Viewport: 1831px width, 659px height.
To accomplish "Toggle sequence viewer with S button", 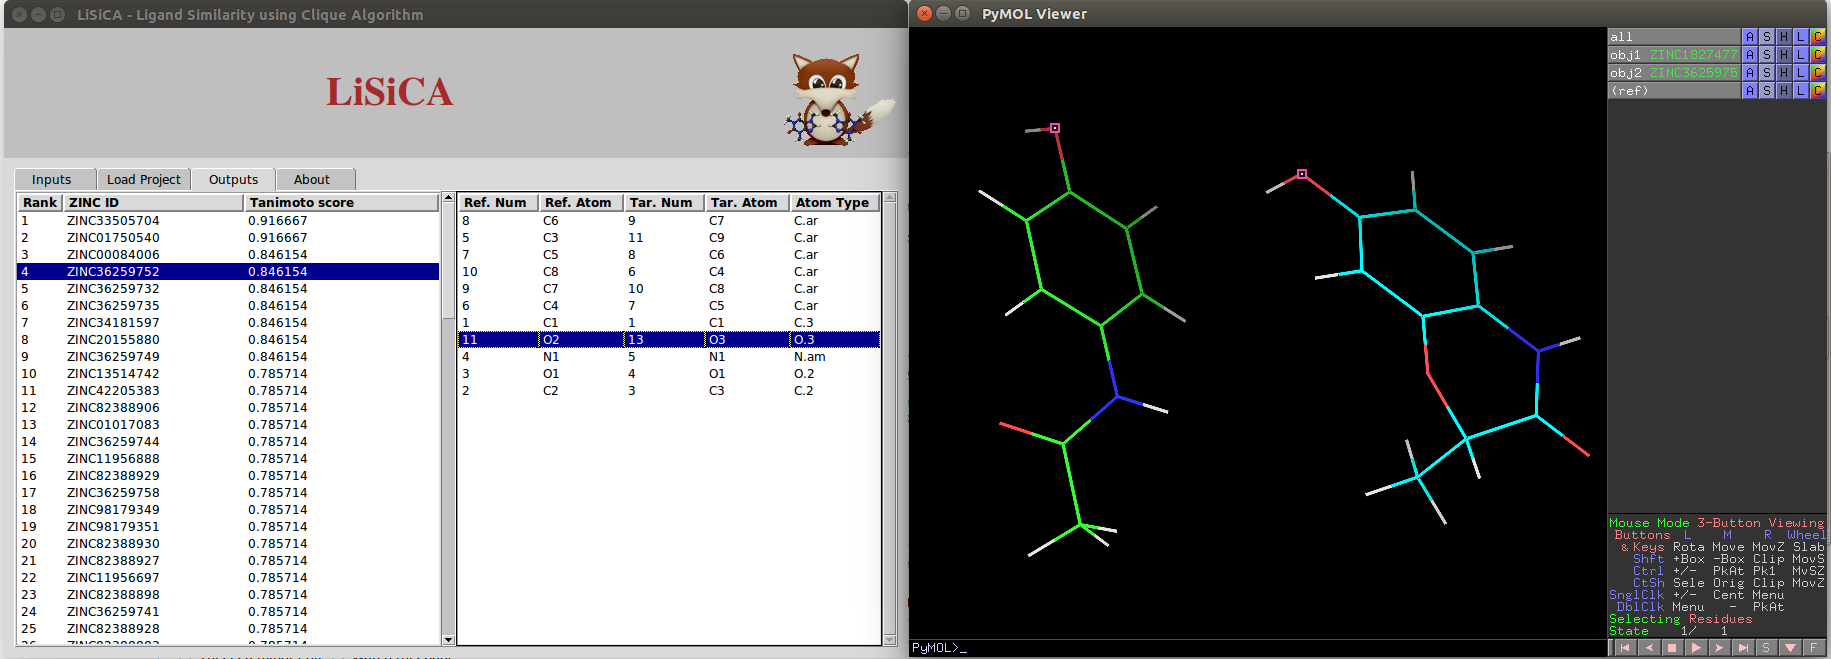I will 1766,648.
